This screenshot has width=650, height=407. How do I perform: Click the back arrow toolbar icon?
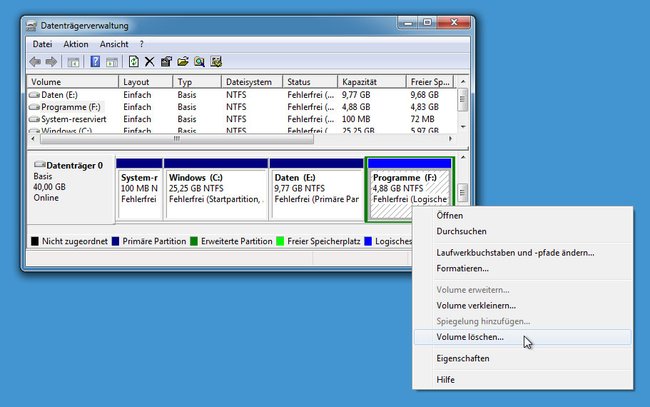(x=35, y=62)
